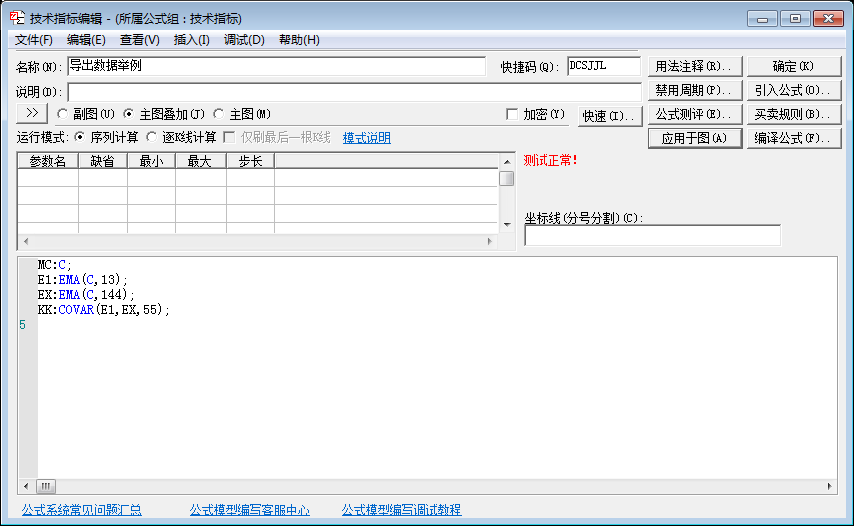Click the 禁用周期(P).. button
Image resolution: width=854 pixels, height=526 pixels.
pos(694,90)
